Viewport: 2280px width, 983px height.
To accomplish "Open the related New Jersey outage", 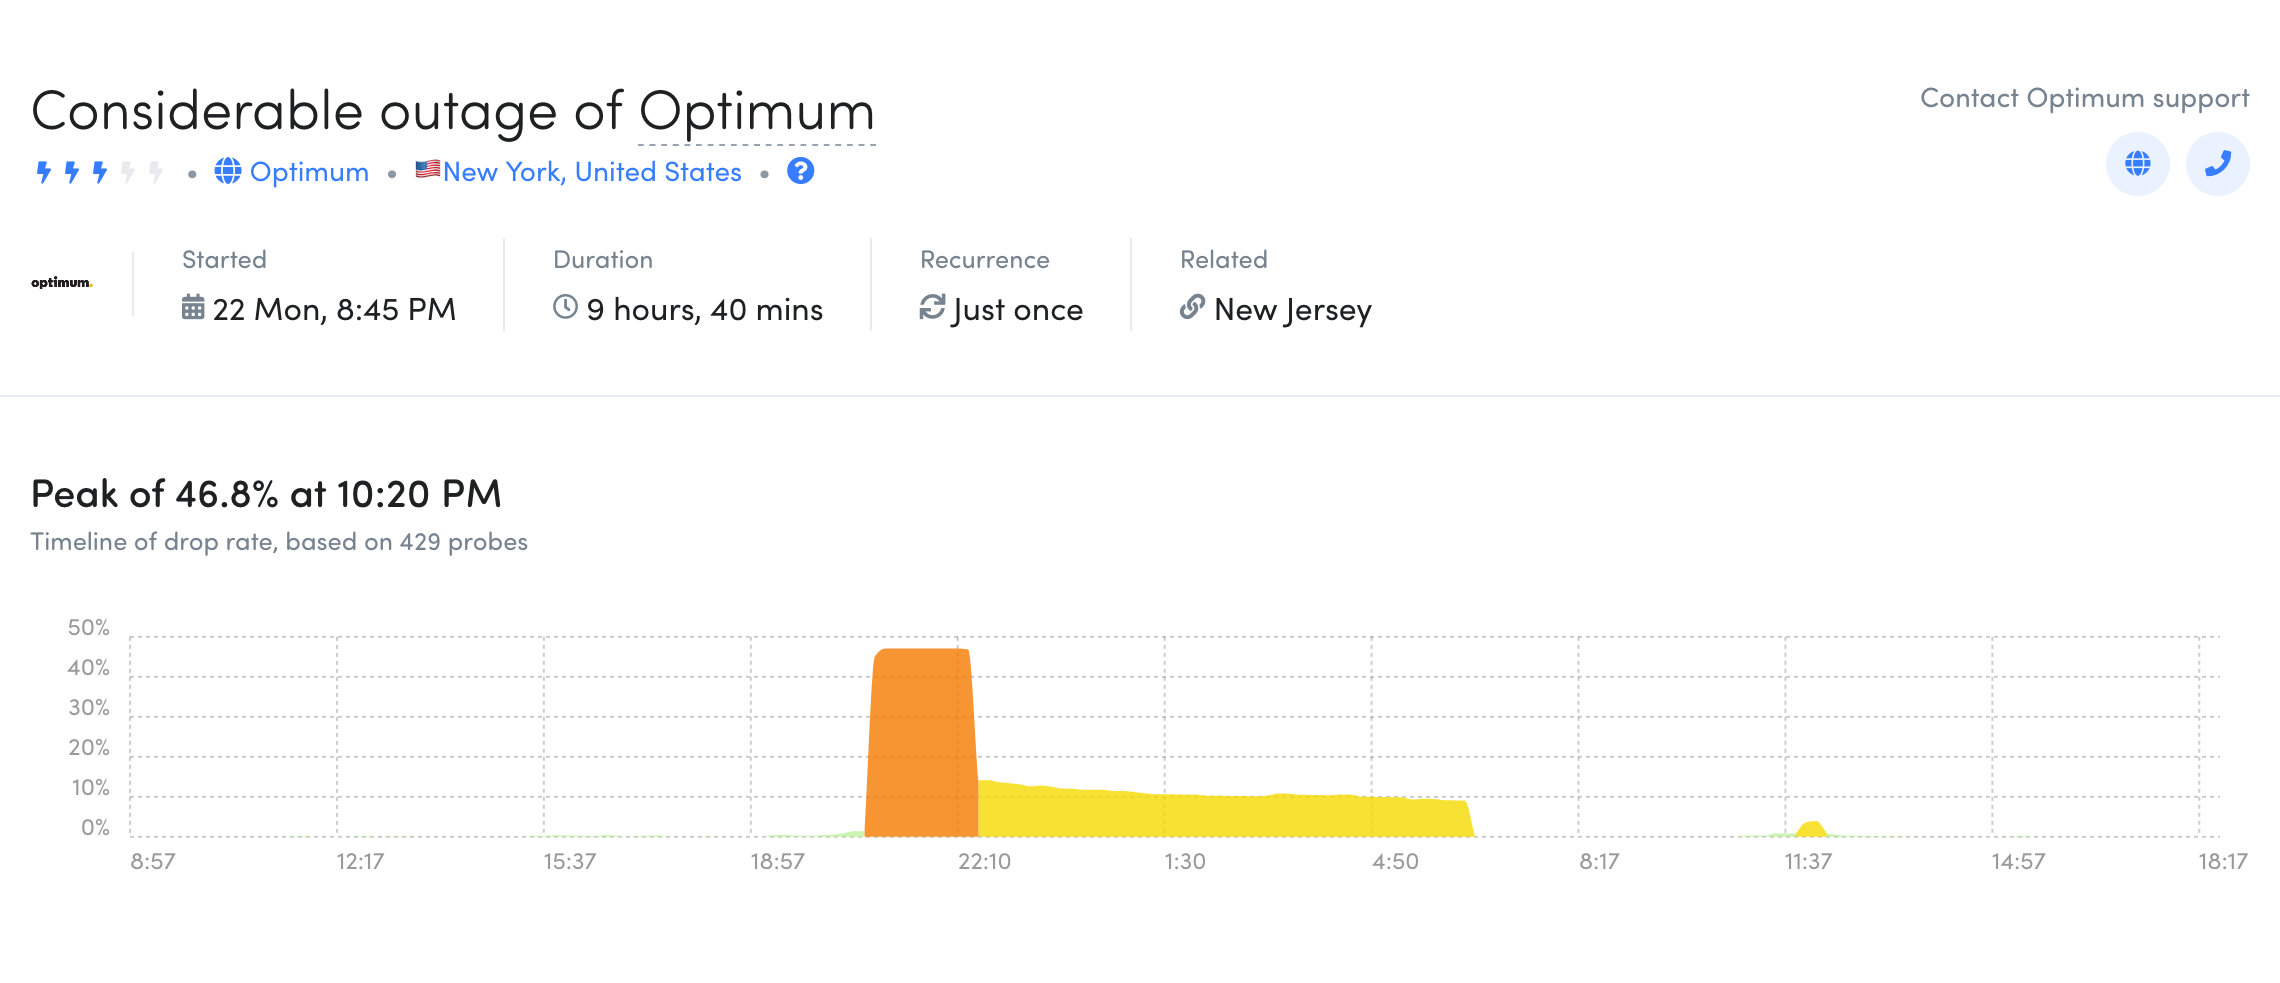I will coord(1292,310).
